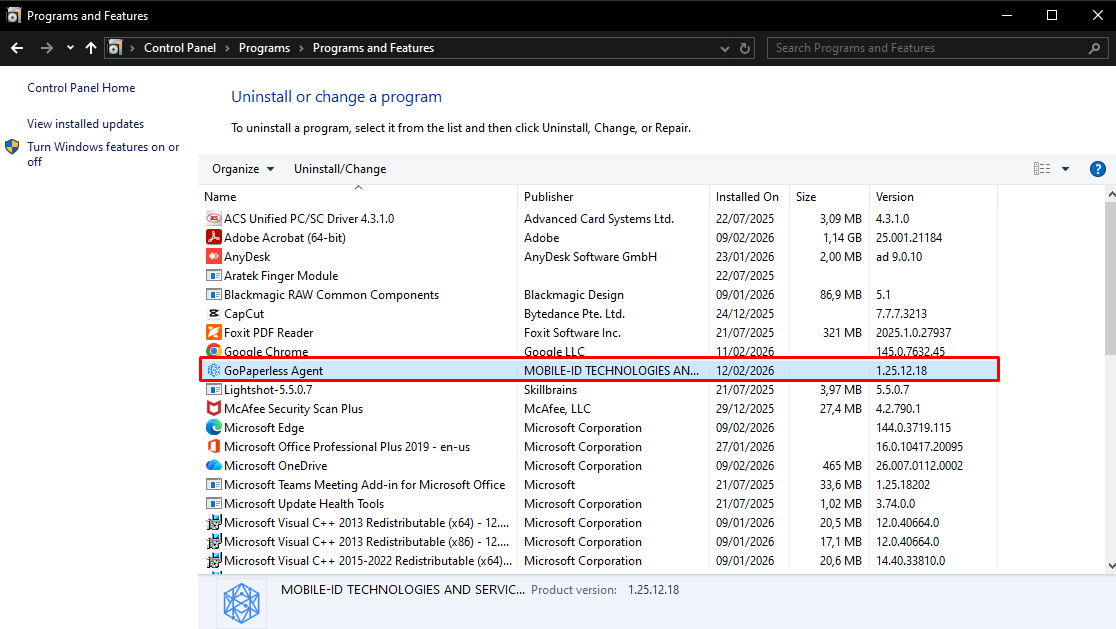Click the Programs and Features breadcrumb
This screenshot has height=629, width=1116.
coord(373,48)
